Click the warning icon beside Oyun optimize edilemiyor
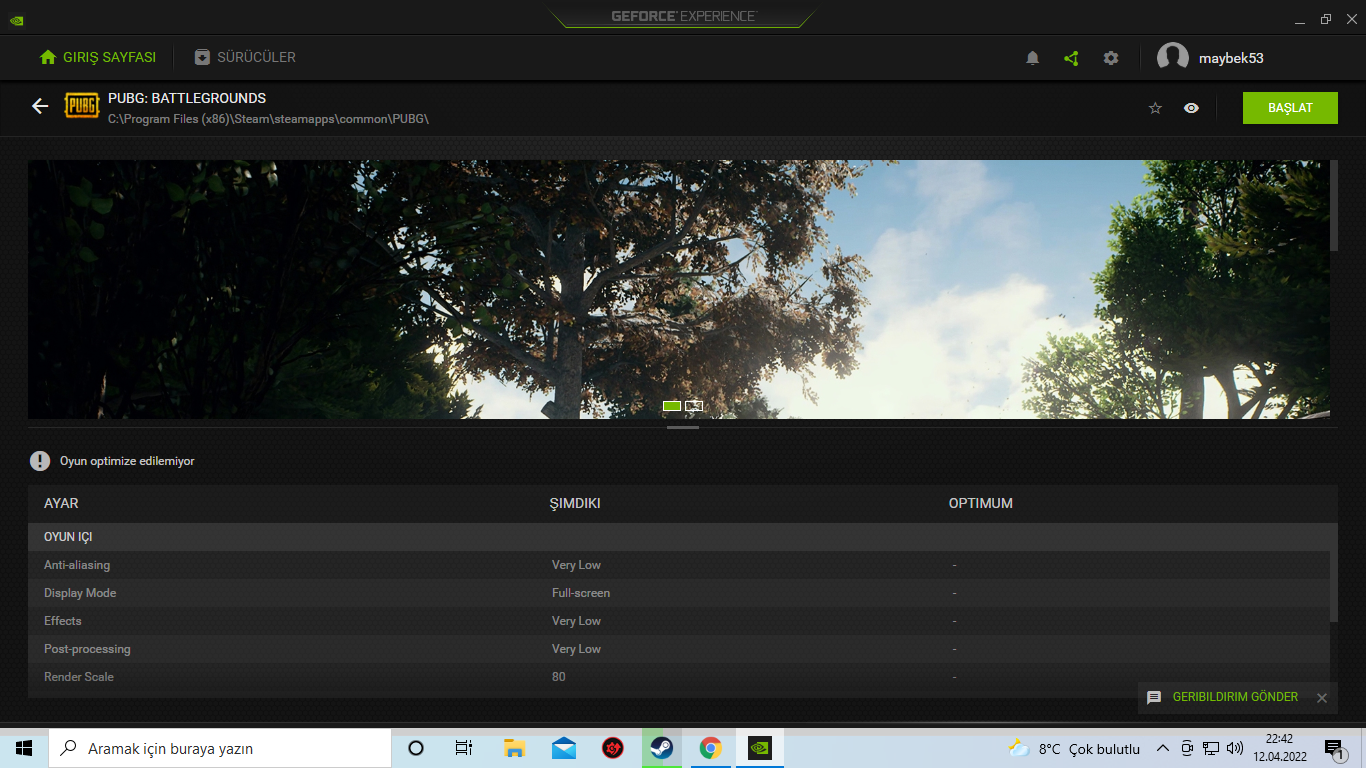Viewport: 1366px width, 768px height. point(39,461)
